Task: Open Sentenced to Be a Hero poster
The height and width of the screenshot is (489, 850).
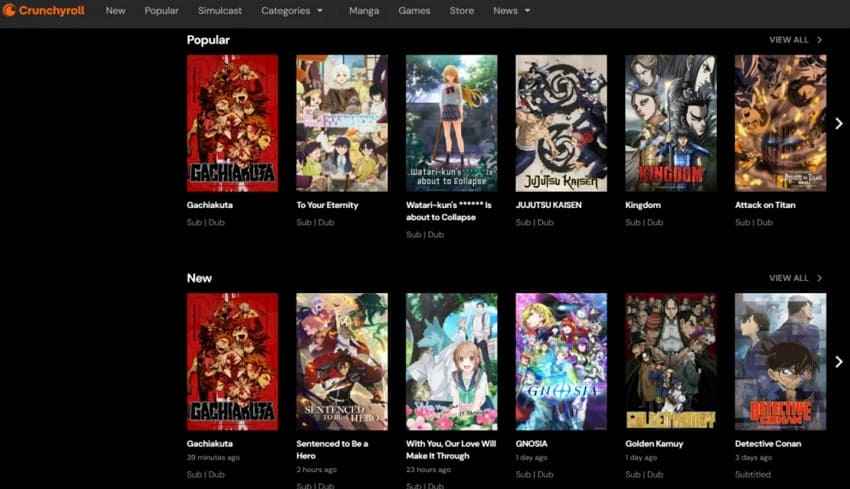Action: [342, 362]
